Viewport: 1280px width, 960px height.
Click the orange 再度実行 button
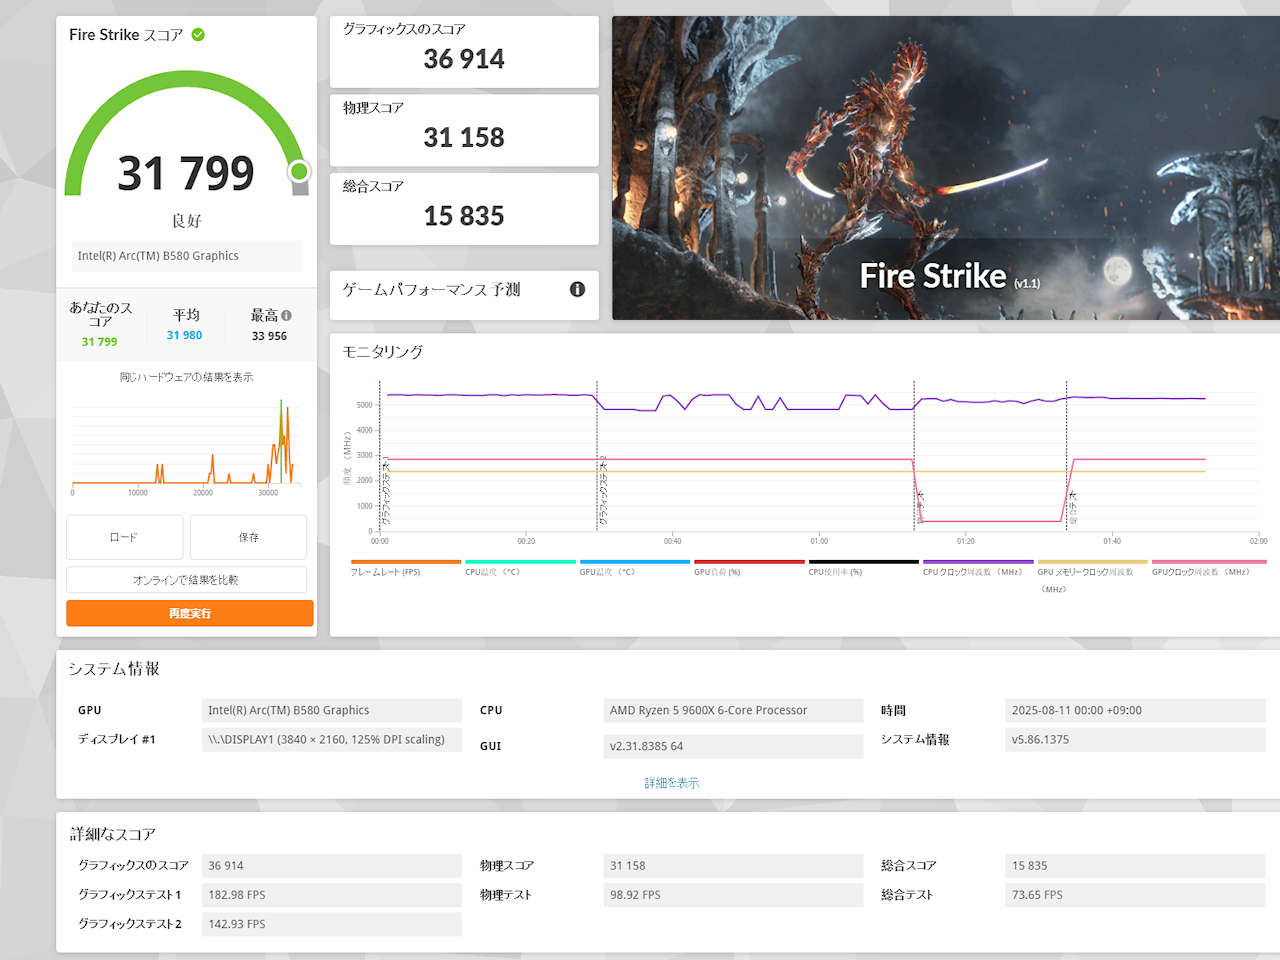(x=190, y=613)
